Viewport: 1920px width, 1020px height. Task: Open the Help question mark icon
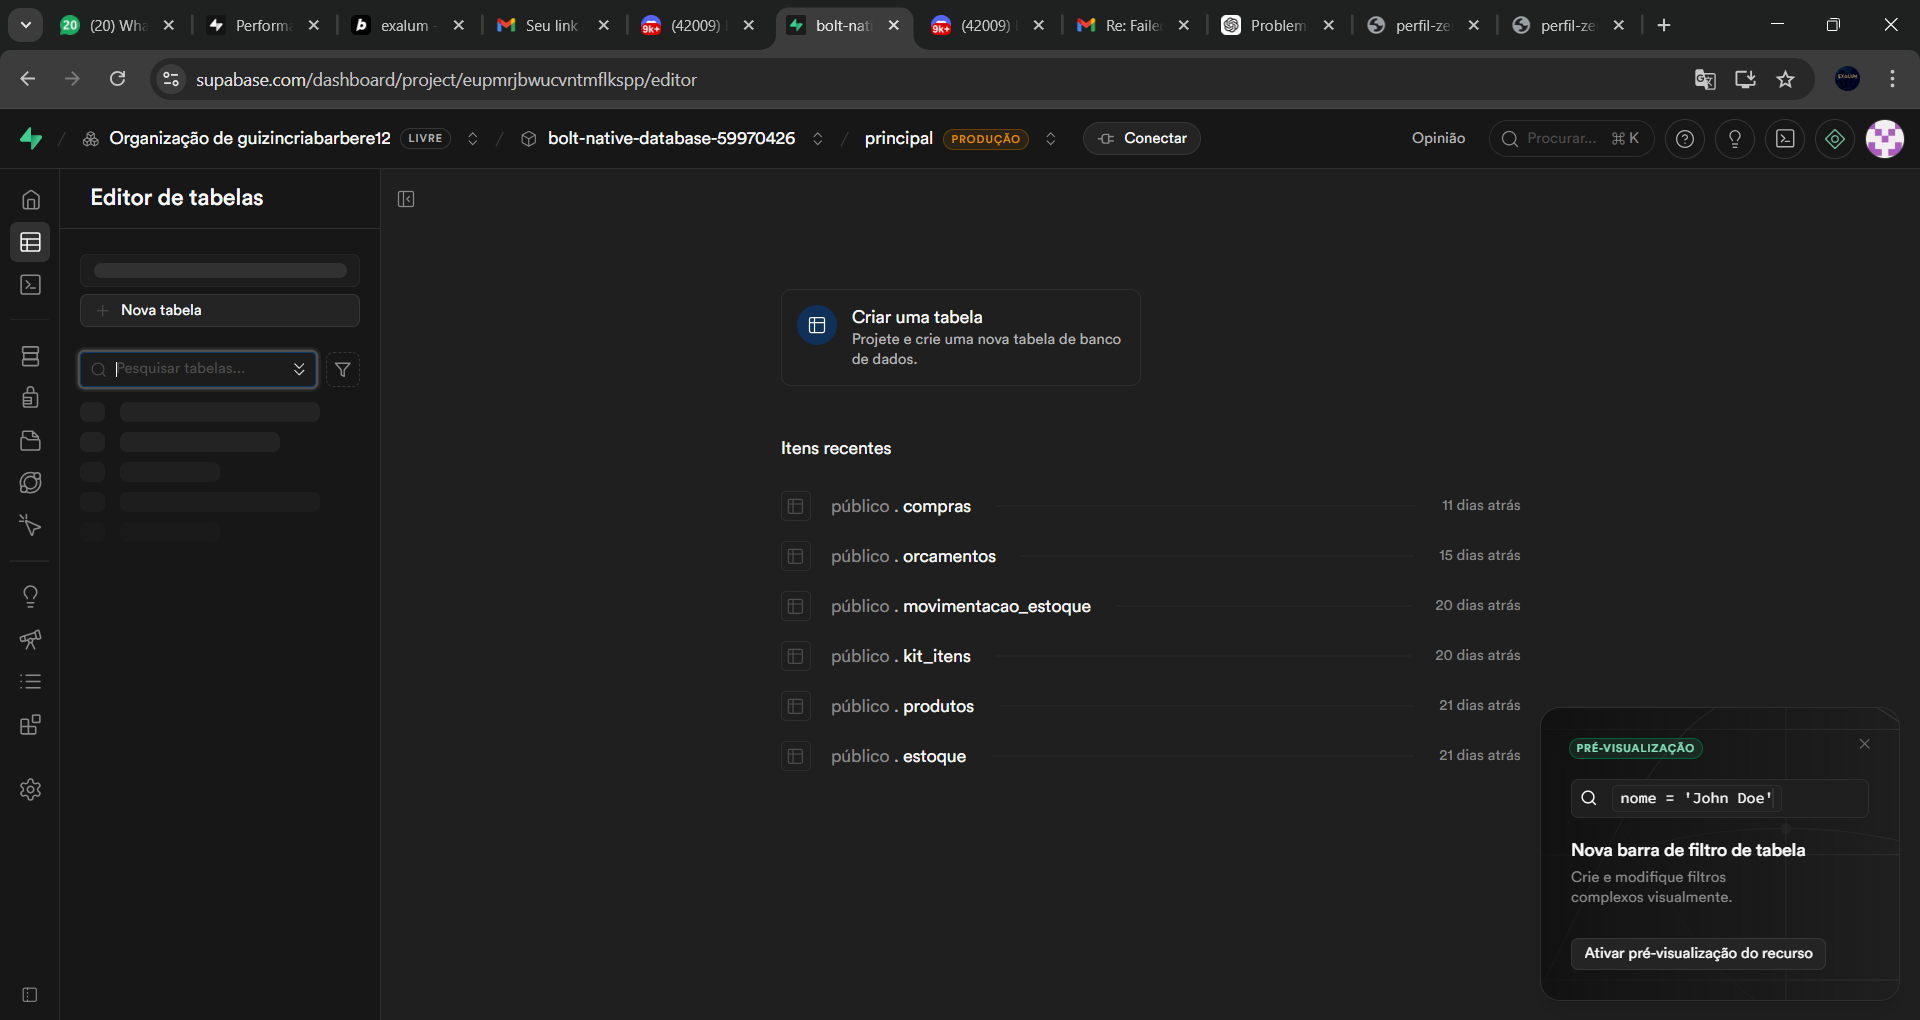tap(1685, 139)
